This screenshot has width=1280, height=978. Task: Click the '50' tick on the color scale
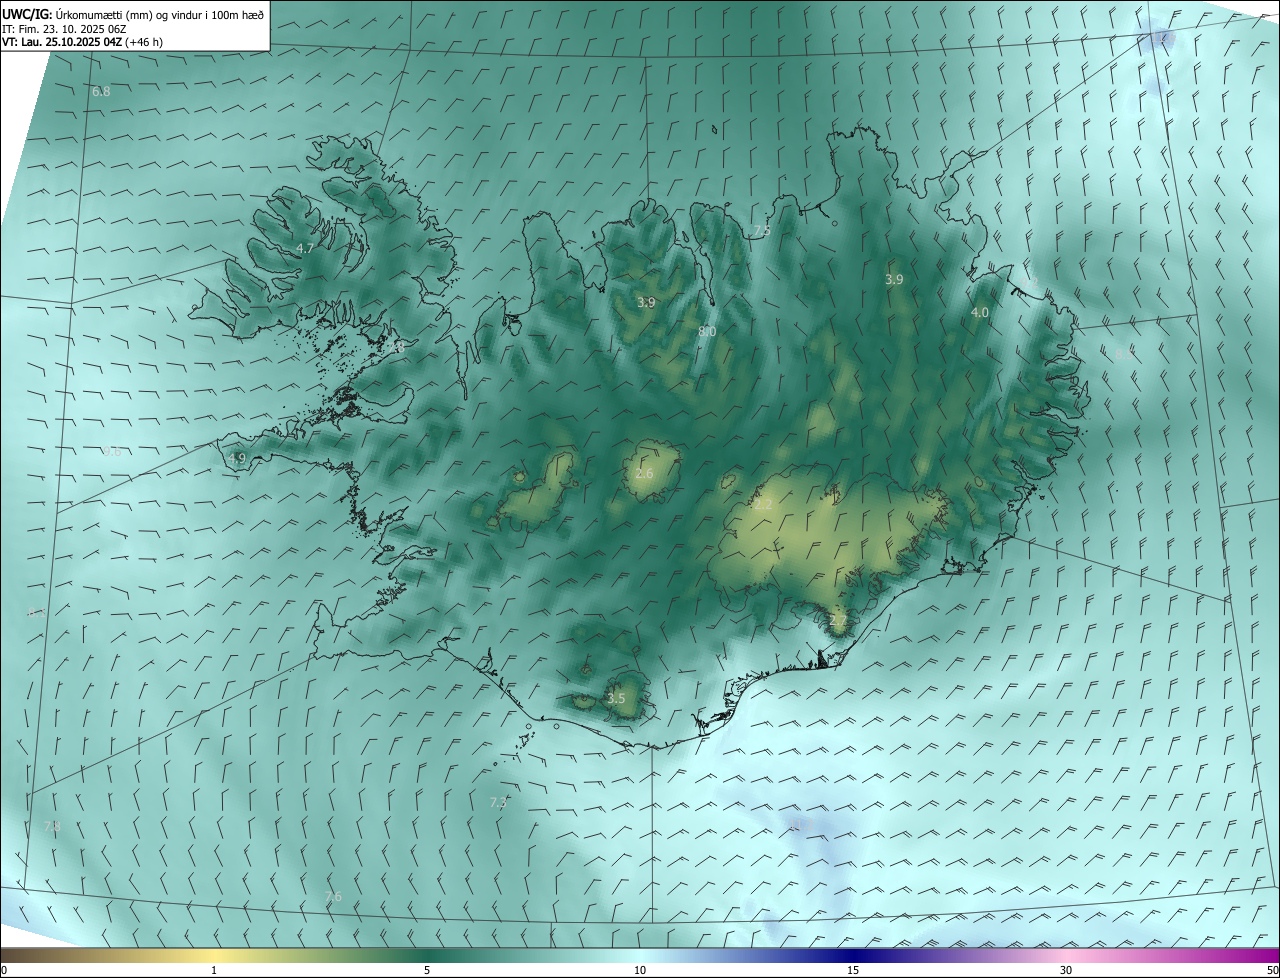[1272, 971]
